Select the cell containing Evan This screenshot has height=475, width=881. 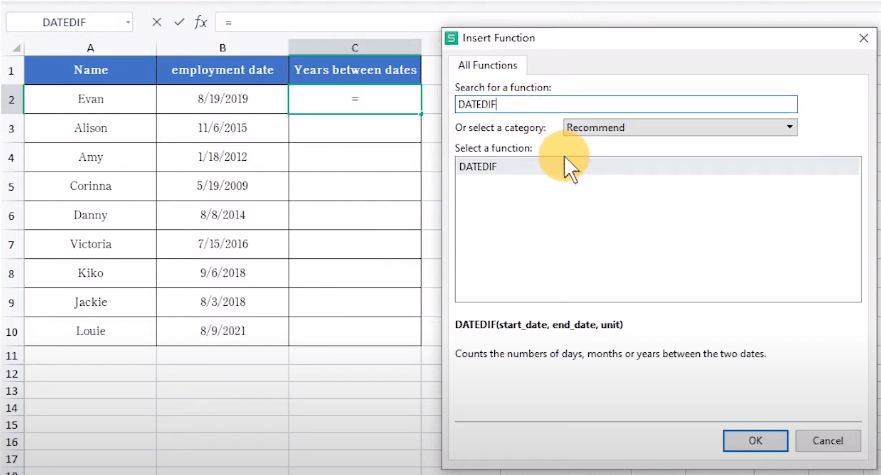(x=90, y=99)
